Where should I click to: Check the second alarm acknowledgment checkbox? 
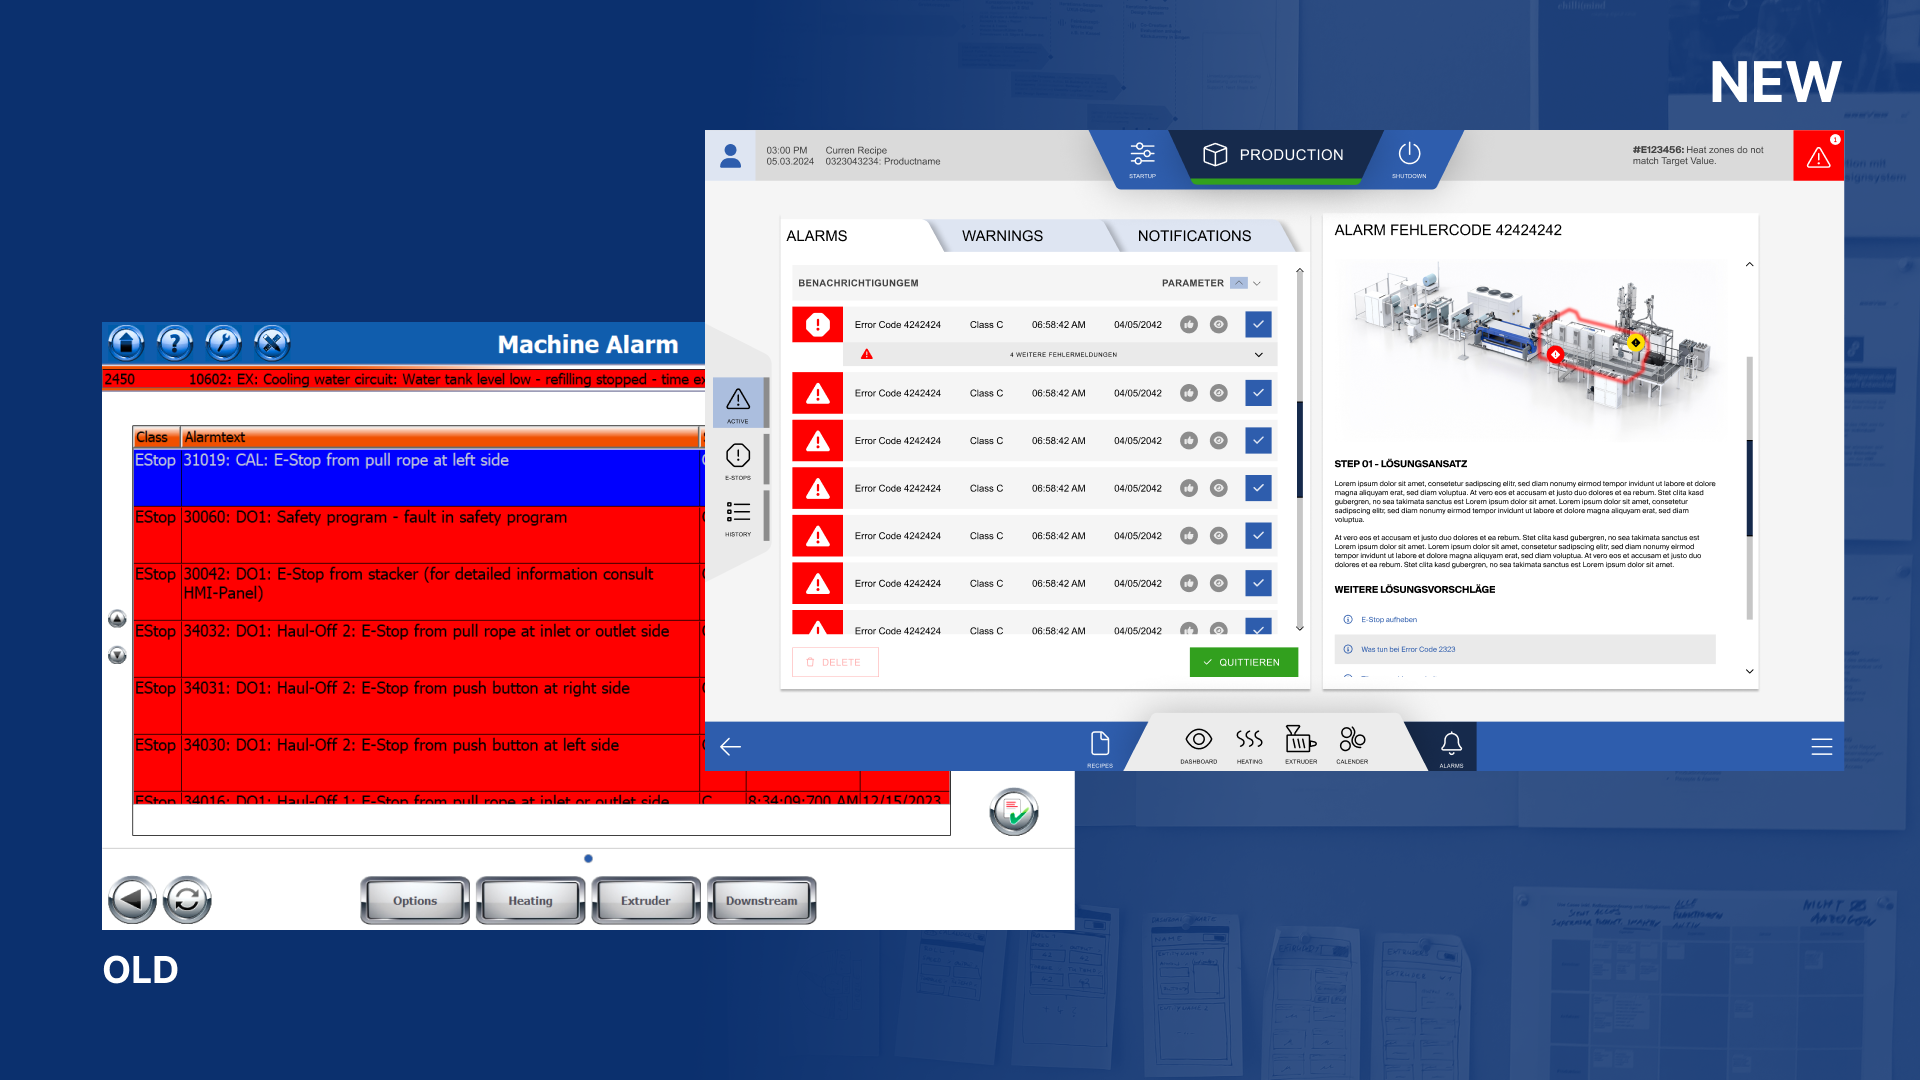[x=1261, y=392]
